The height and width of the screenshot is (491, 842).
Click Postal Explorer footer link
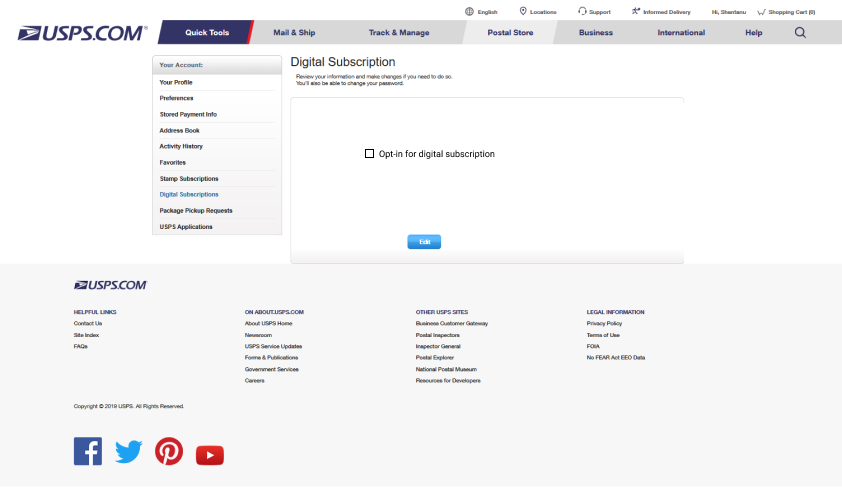point(434,358)
